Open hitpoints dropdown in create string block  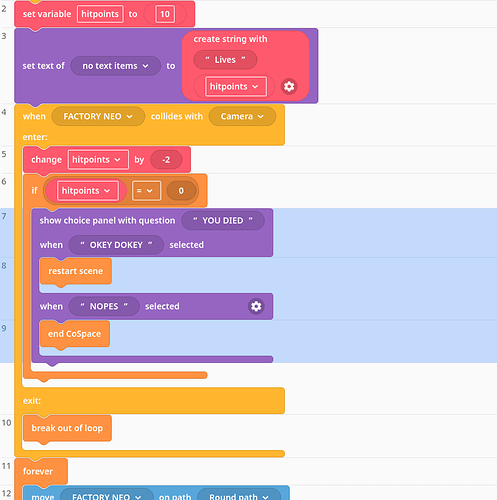pyautogui.click(x=236, y=87)
